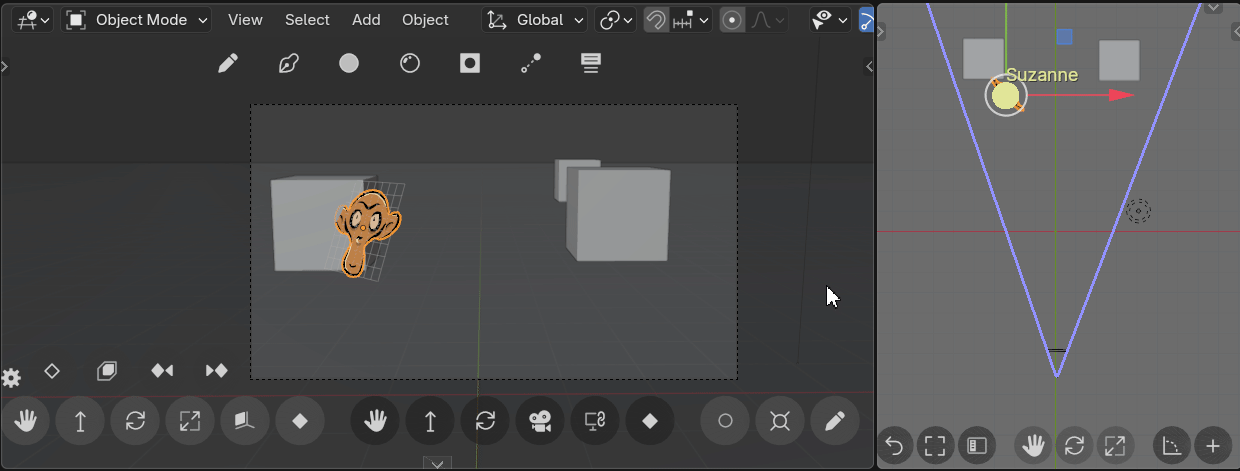Jump to the previous keyframe icon

pyautogui.click(x=162, y=371)
